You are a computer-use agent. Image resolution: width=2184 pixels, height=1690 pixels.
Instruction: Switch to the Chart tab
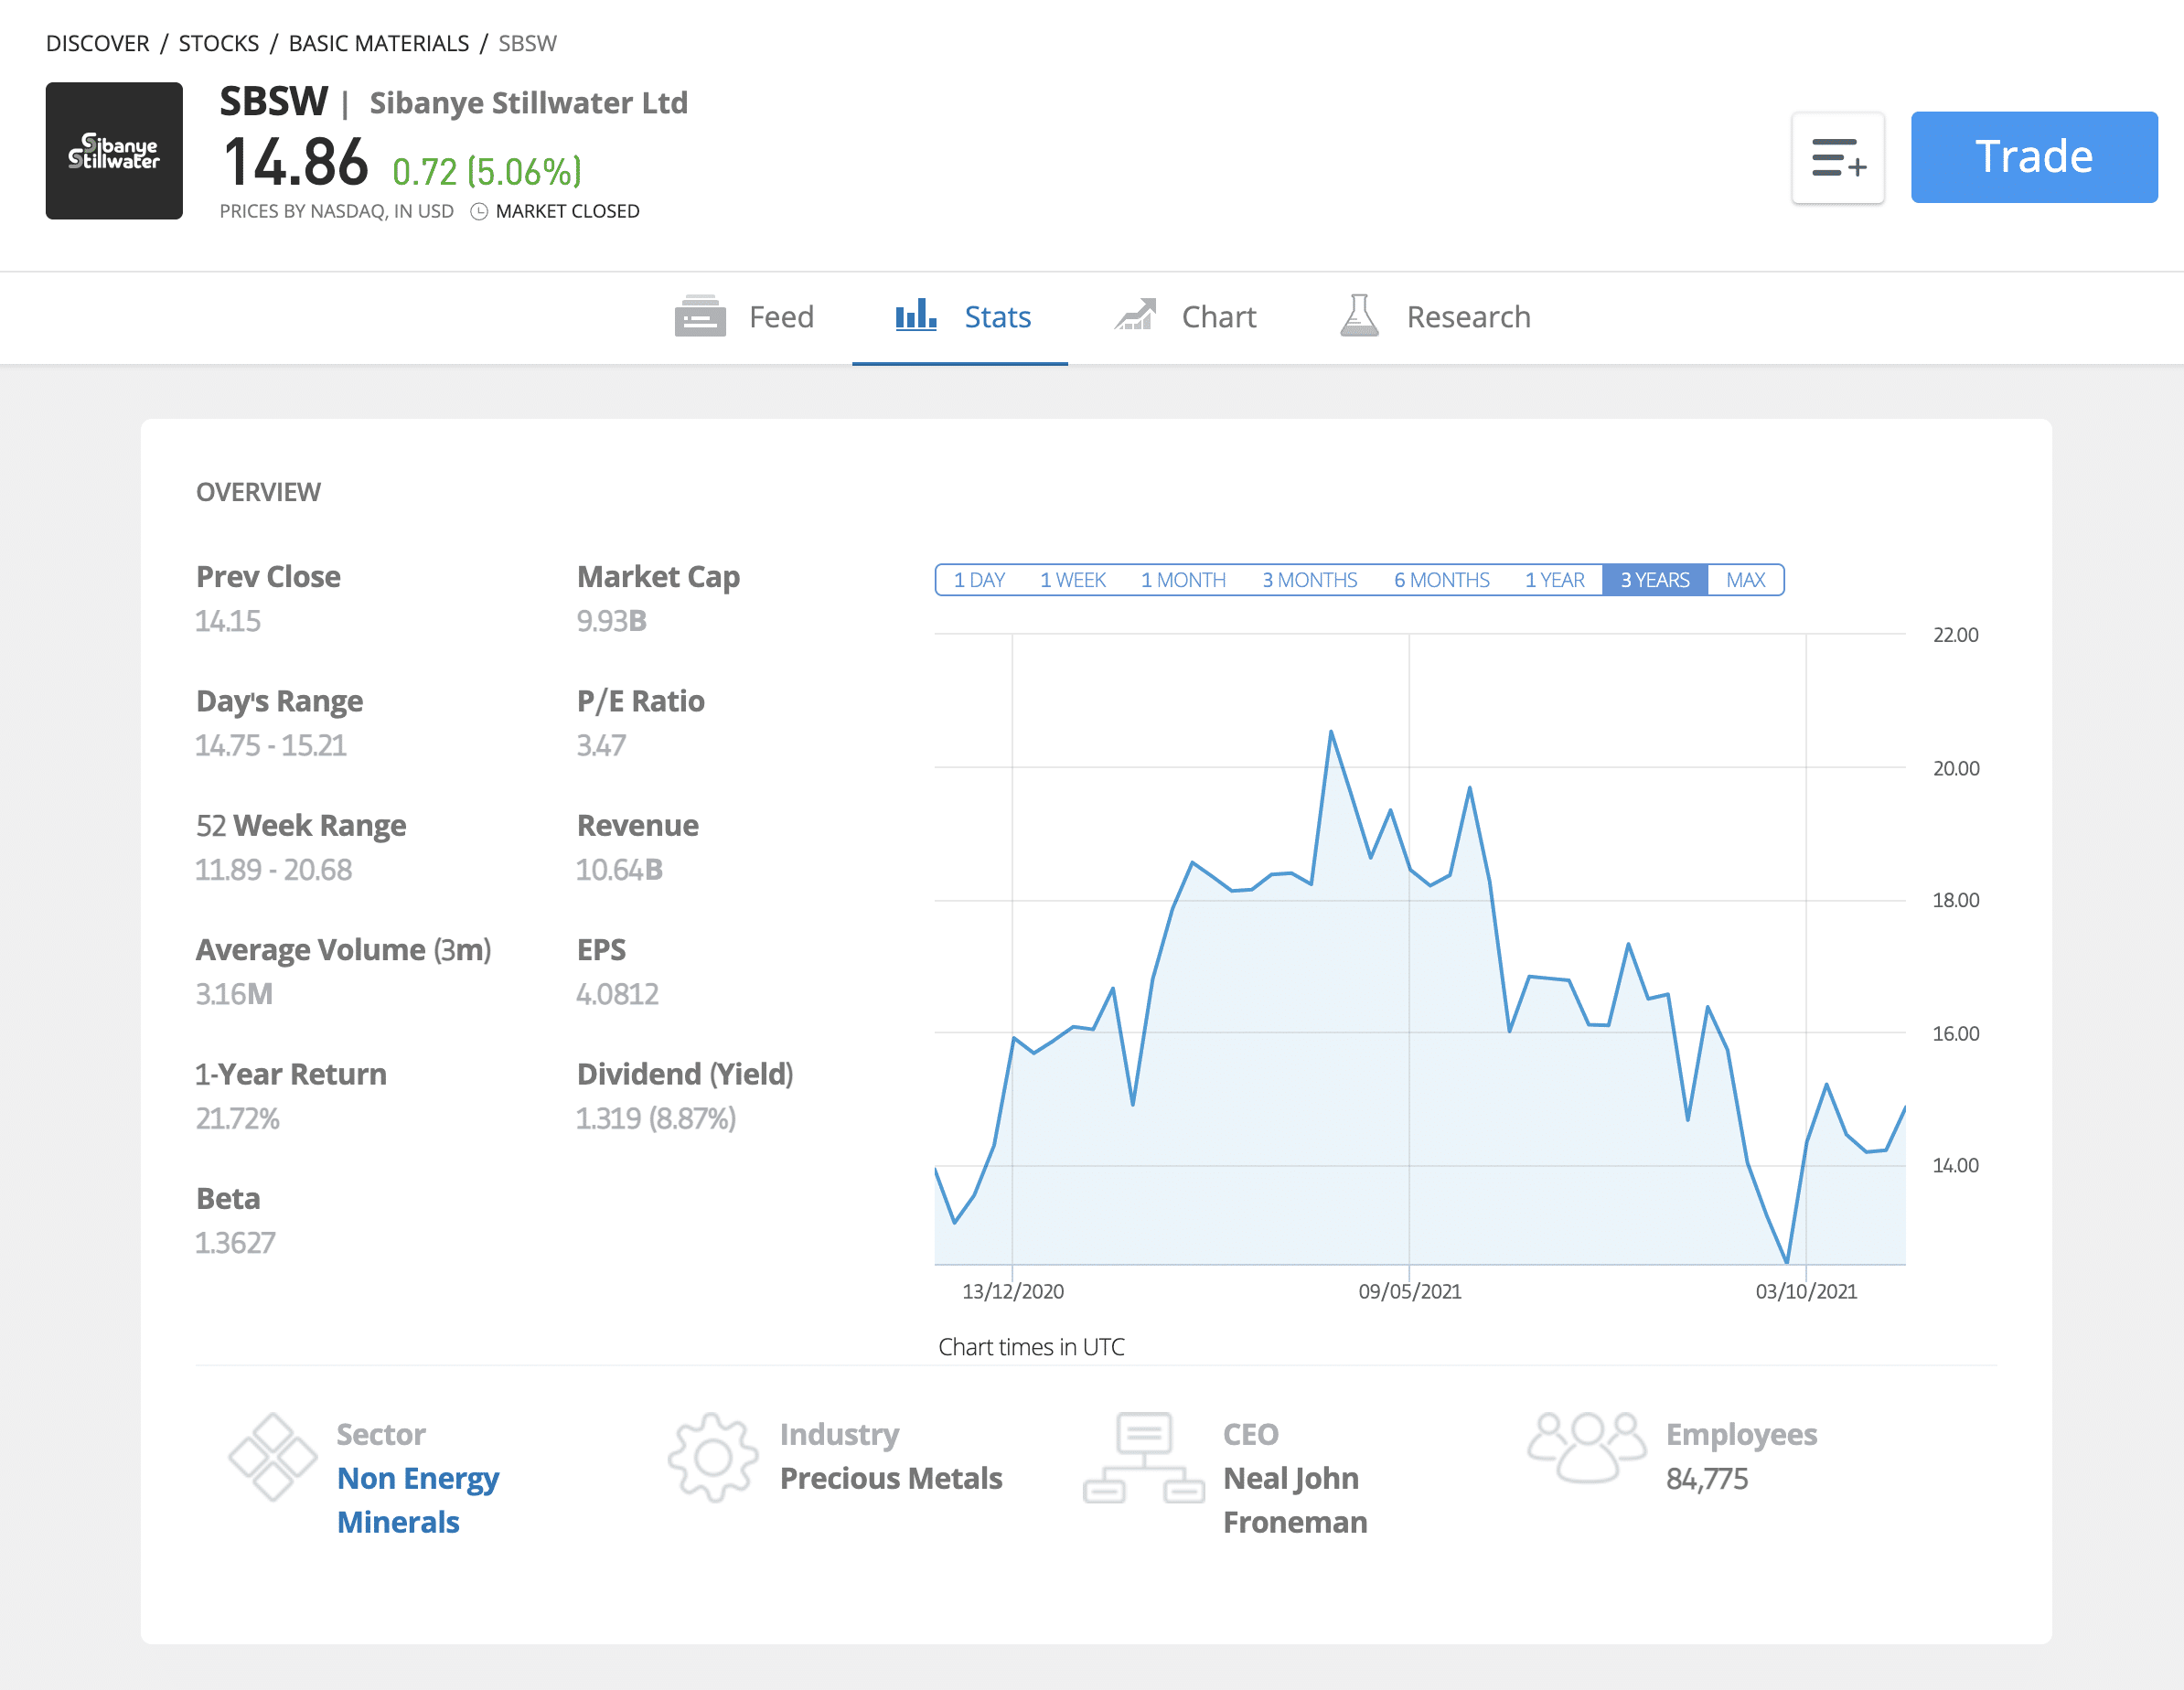1185,317
